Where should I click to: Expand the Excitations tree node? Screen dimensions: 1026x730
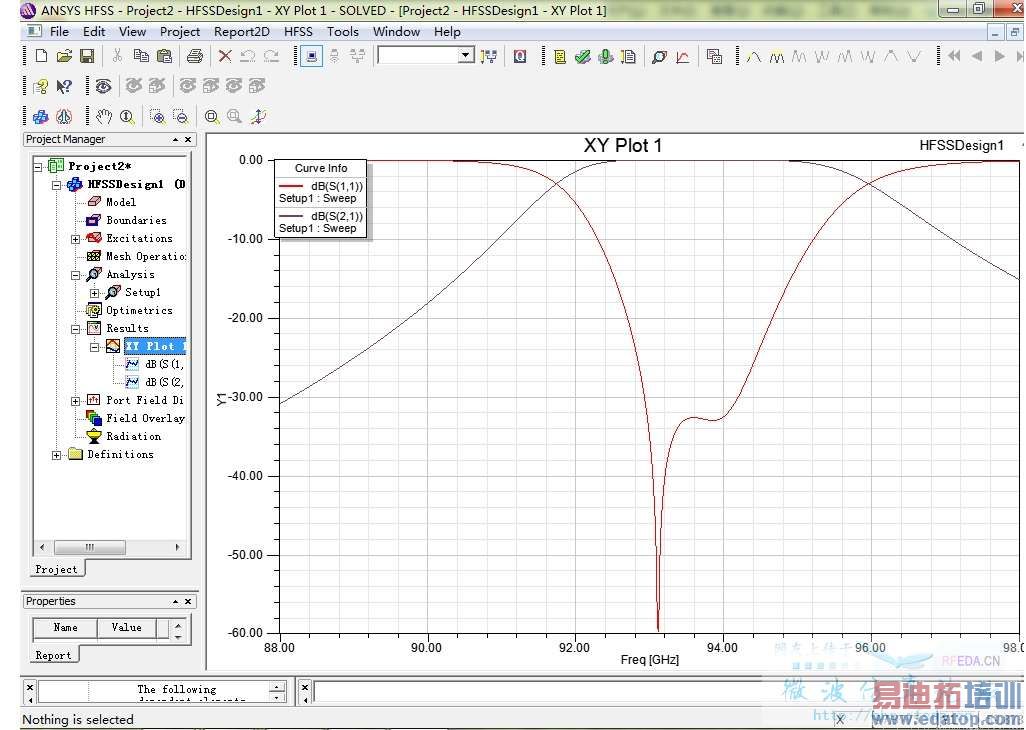point(76,239)
